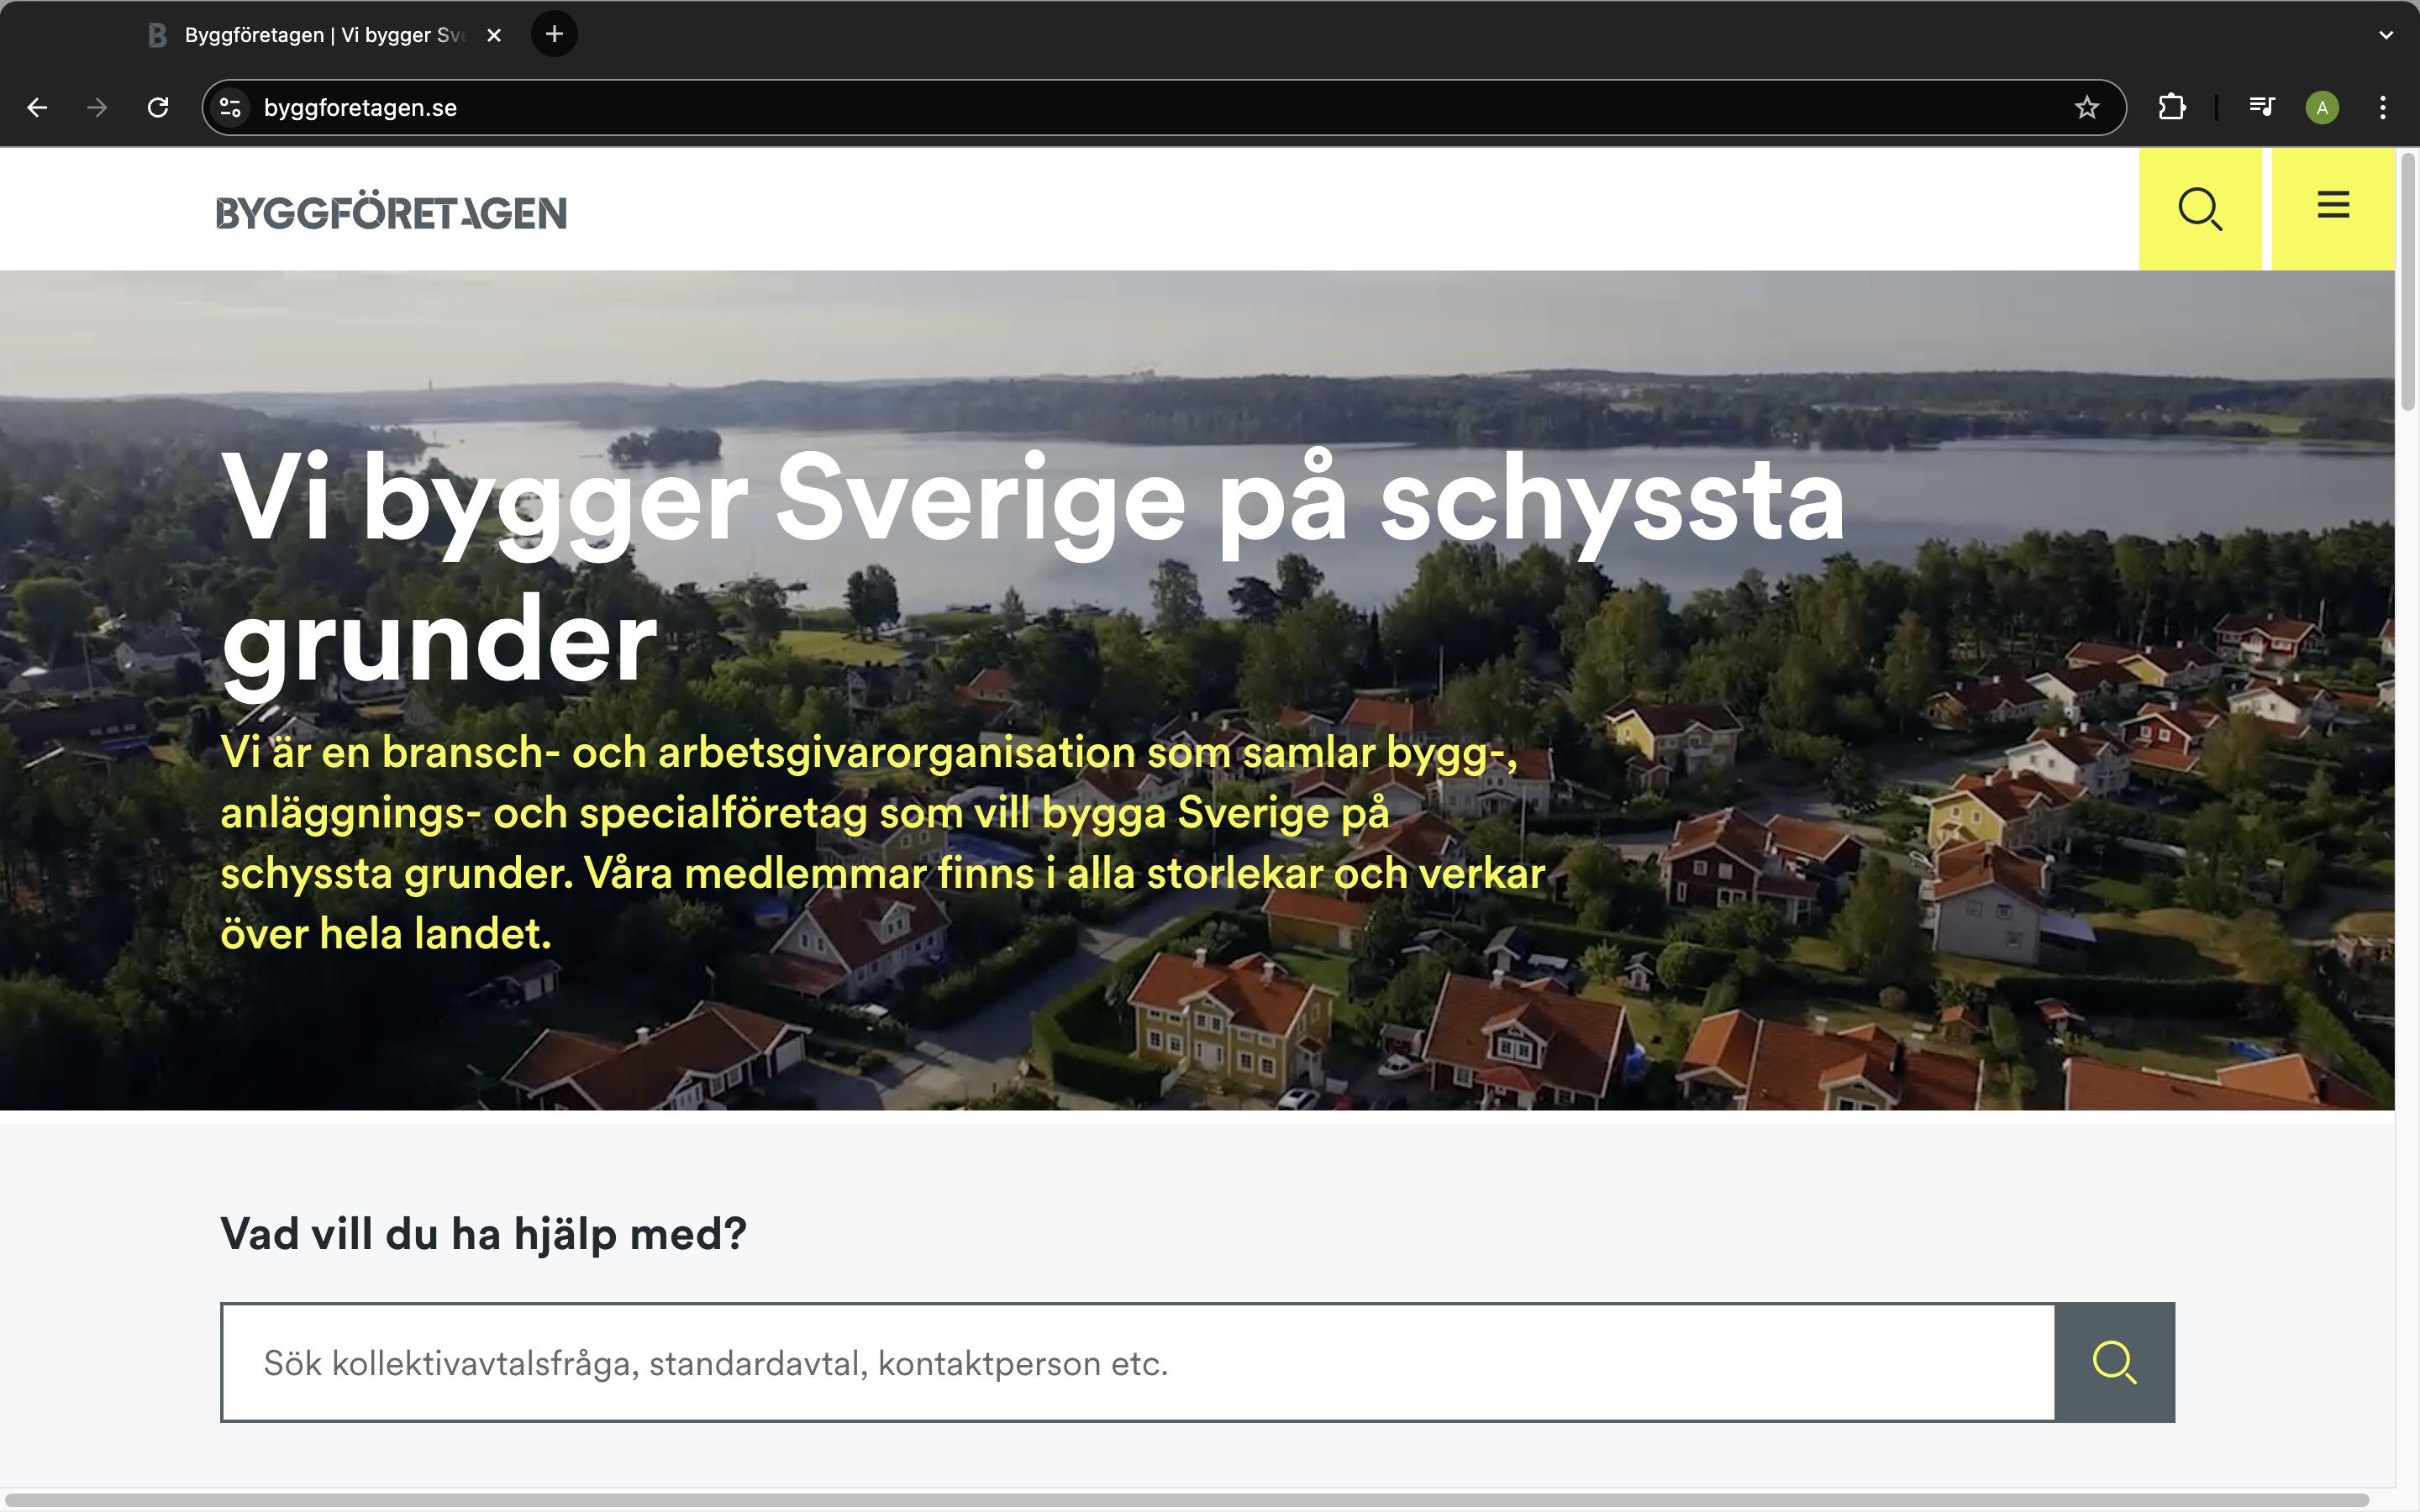Open the site search with the yellow magnifier icon
The width and height of the screenshot is (2420, 1512).
coord(2201,208)
